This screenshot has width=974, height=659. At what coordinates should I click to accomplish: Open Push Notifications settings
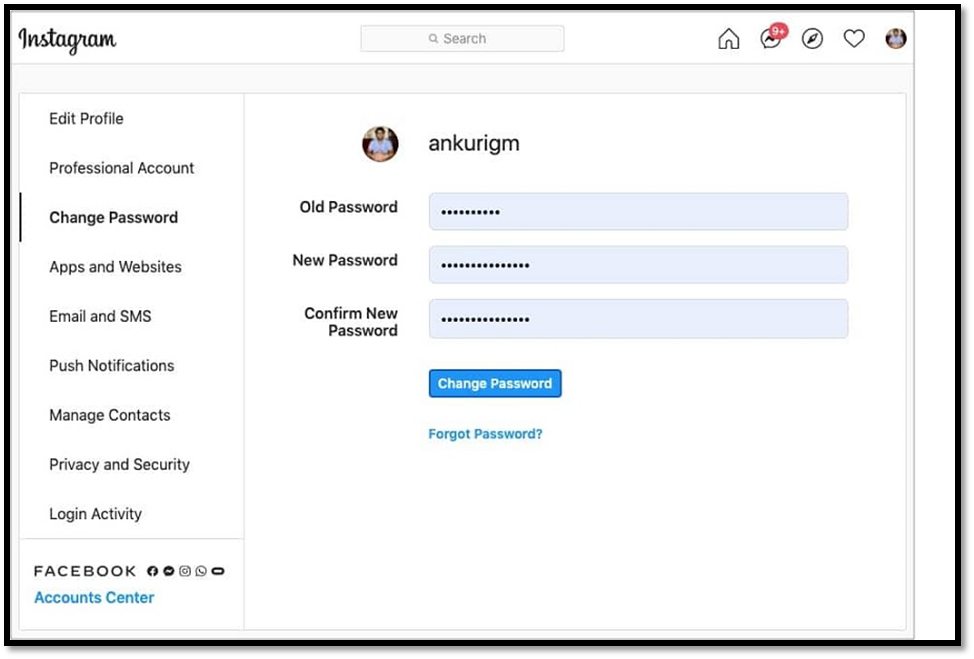[111, 366]
